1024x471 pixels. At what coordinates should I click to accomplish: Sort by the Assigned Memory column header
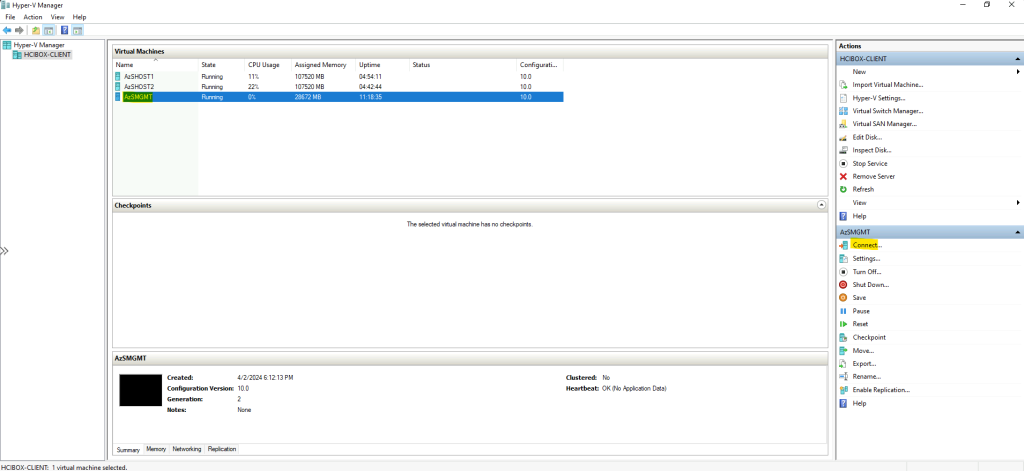323,65
